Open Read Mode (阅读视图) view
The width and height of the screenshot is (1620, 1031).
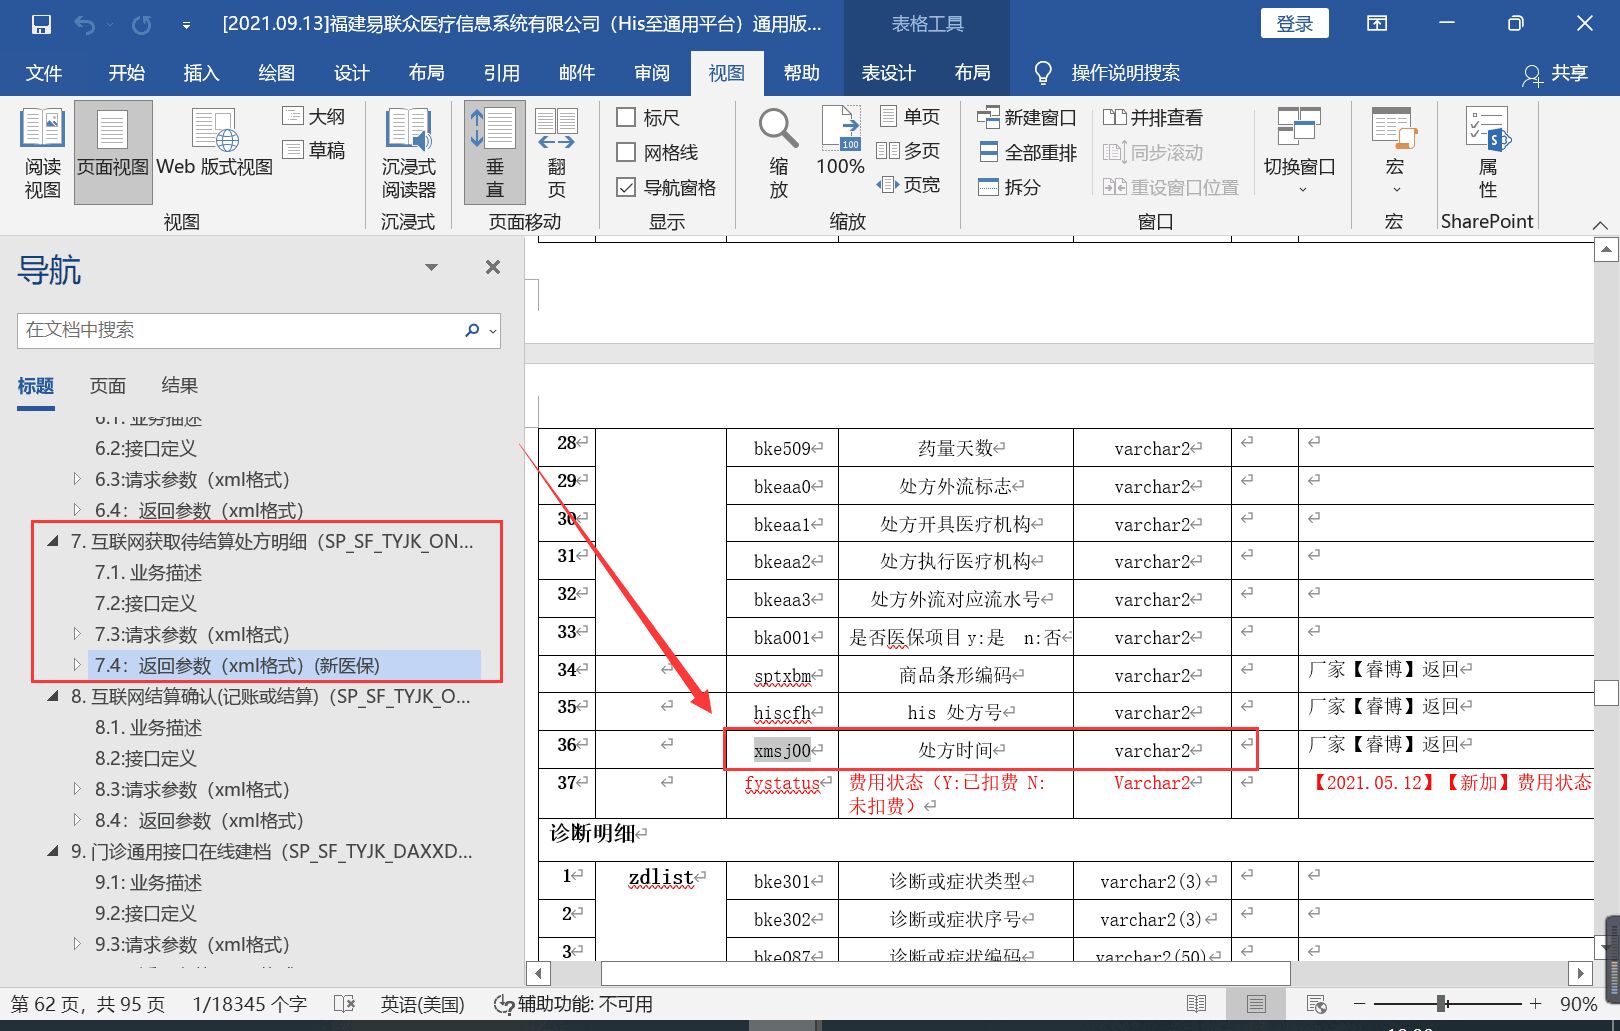click(x=43, y=153)
